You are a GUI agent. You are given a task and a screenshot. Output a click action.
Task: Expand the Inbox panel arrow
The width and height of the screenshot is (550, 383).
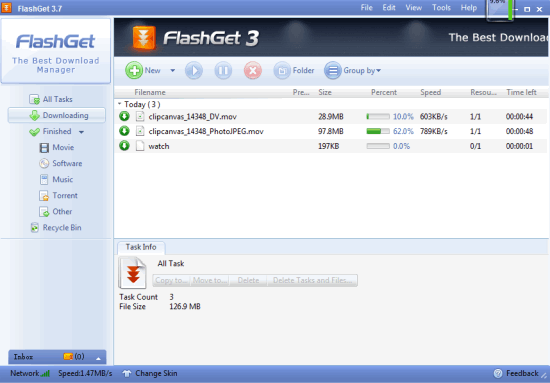pyautogui.click(x=98, y=358)
